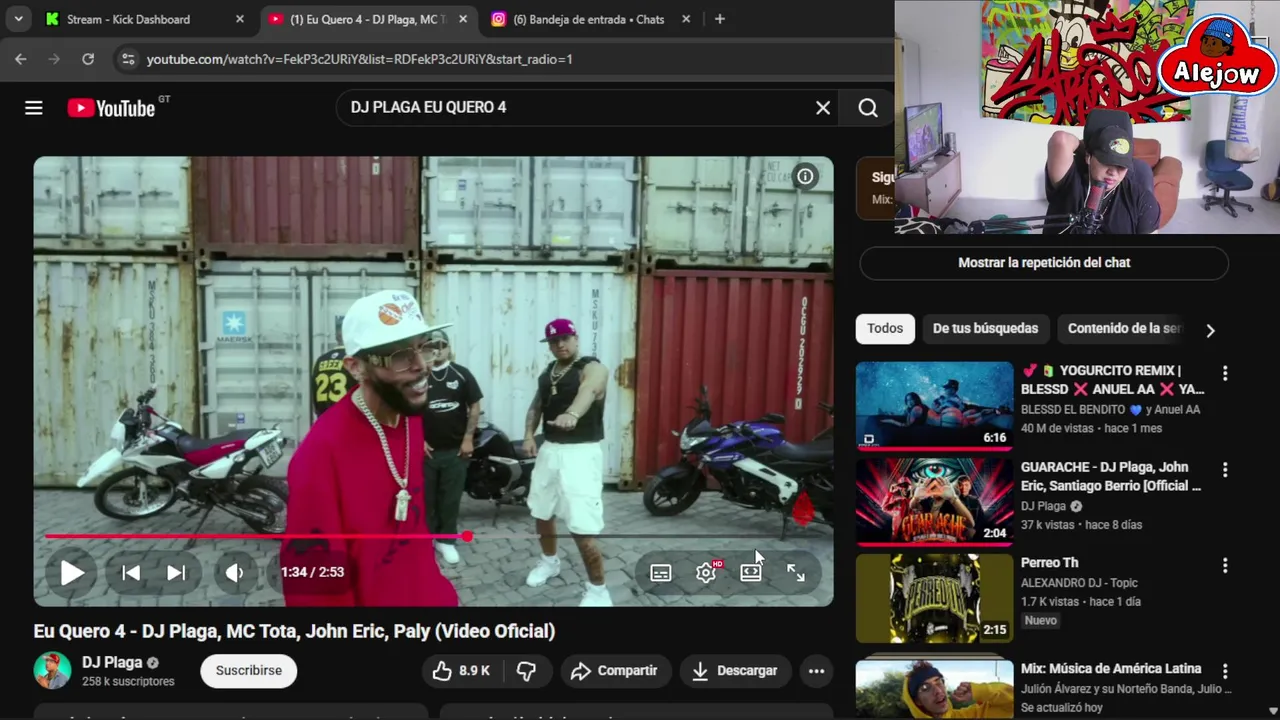Open Perreo Th video title

click(x=1049, y=563)
